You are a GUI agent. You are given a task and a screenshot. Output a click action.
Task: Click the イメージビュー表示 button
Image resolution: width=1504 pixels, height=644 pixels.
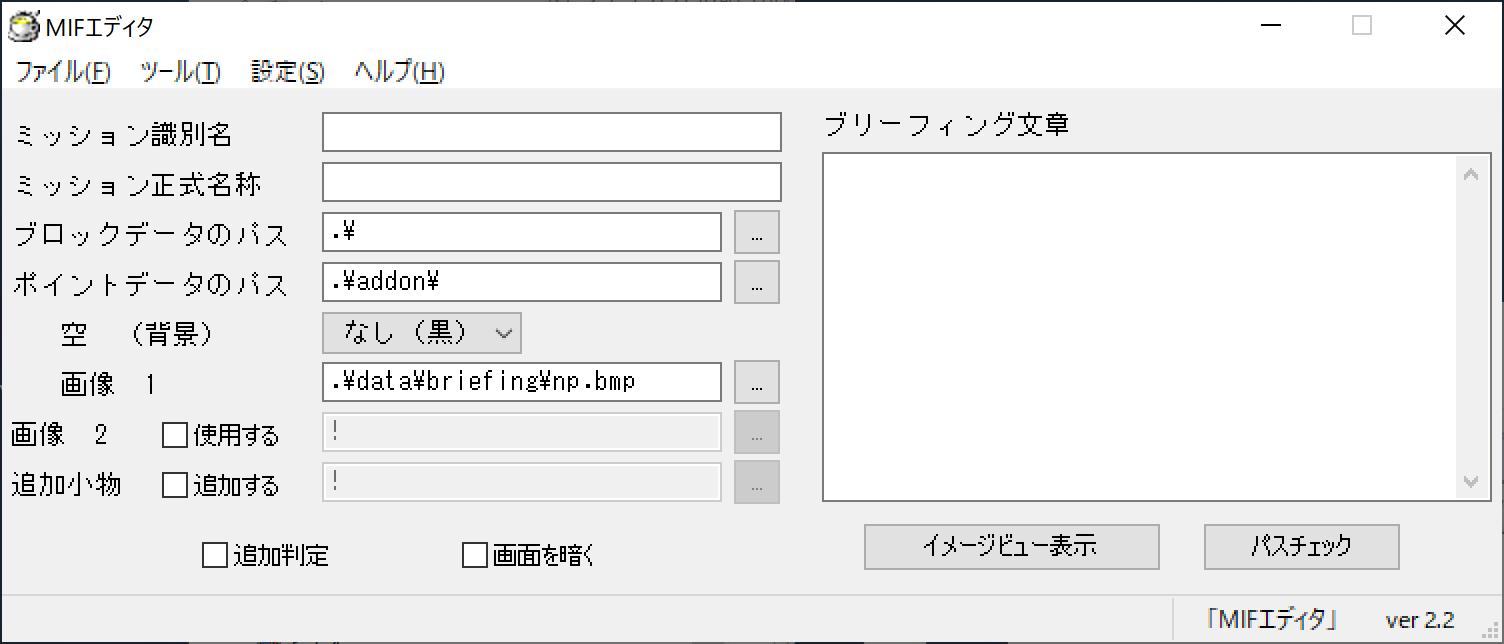click(1011, 547)
